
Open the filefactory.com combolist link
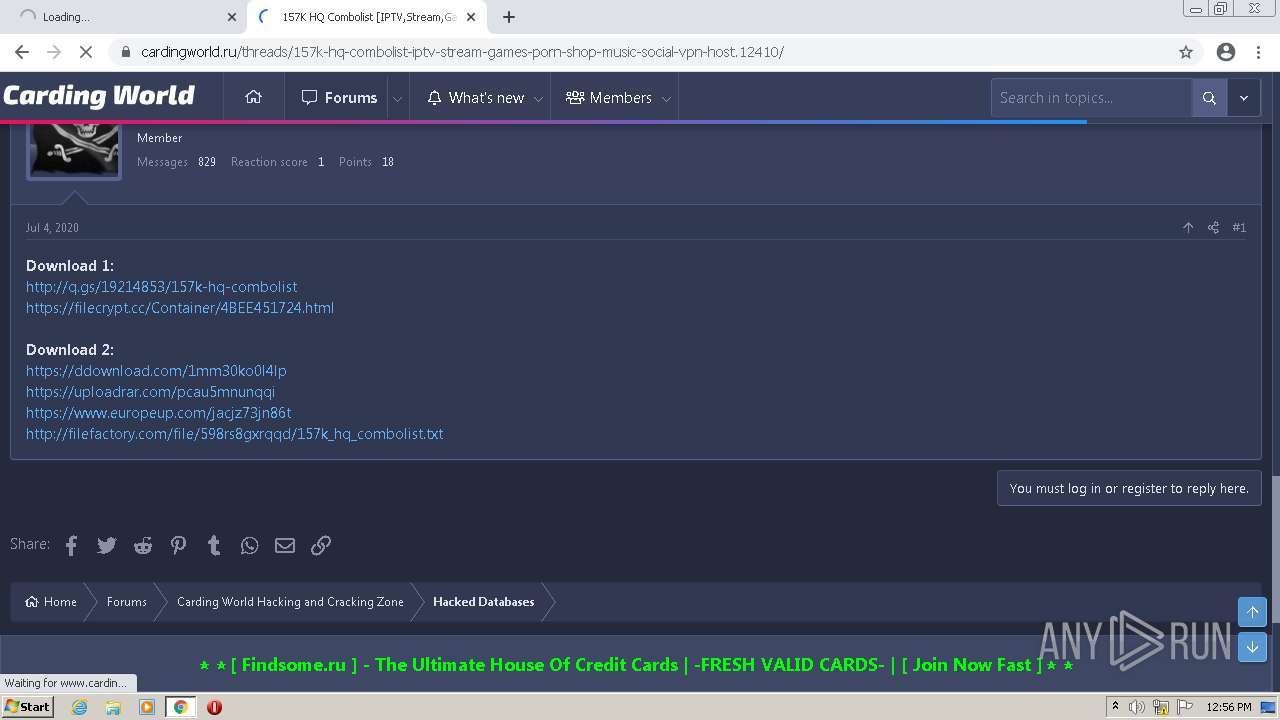point(234,433)
